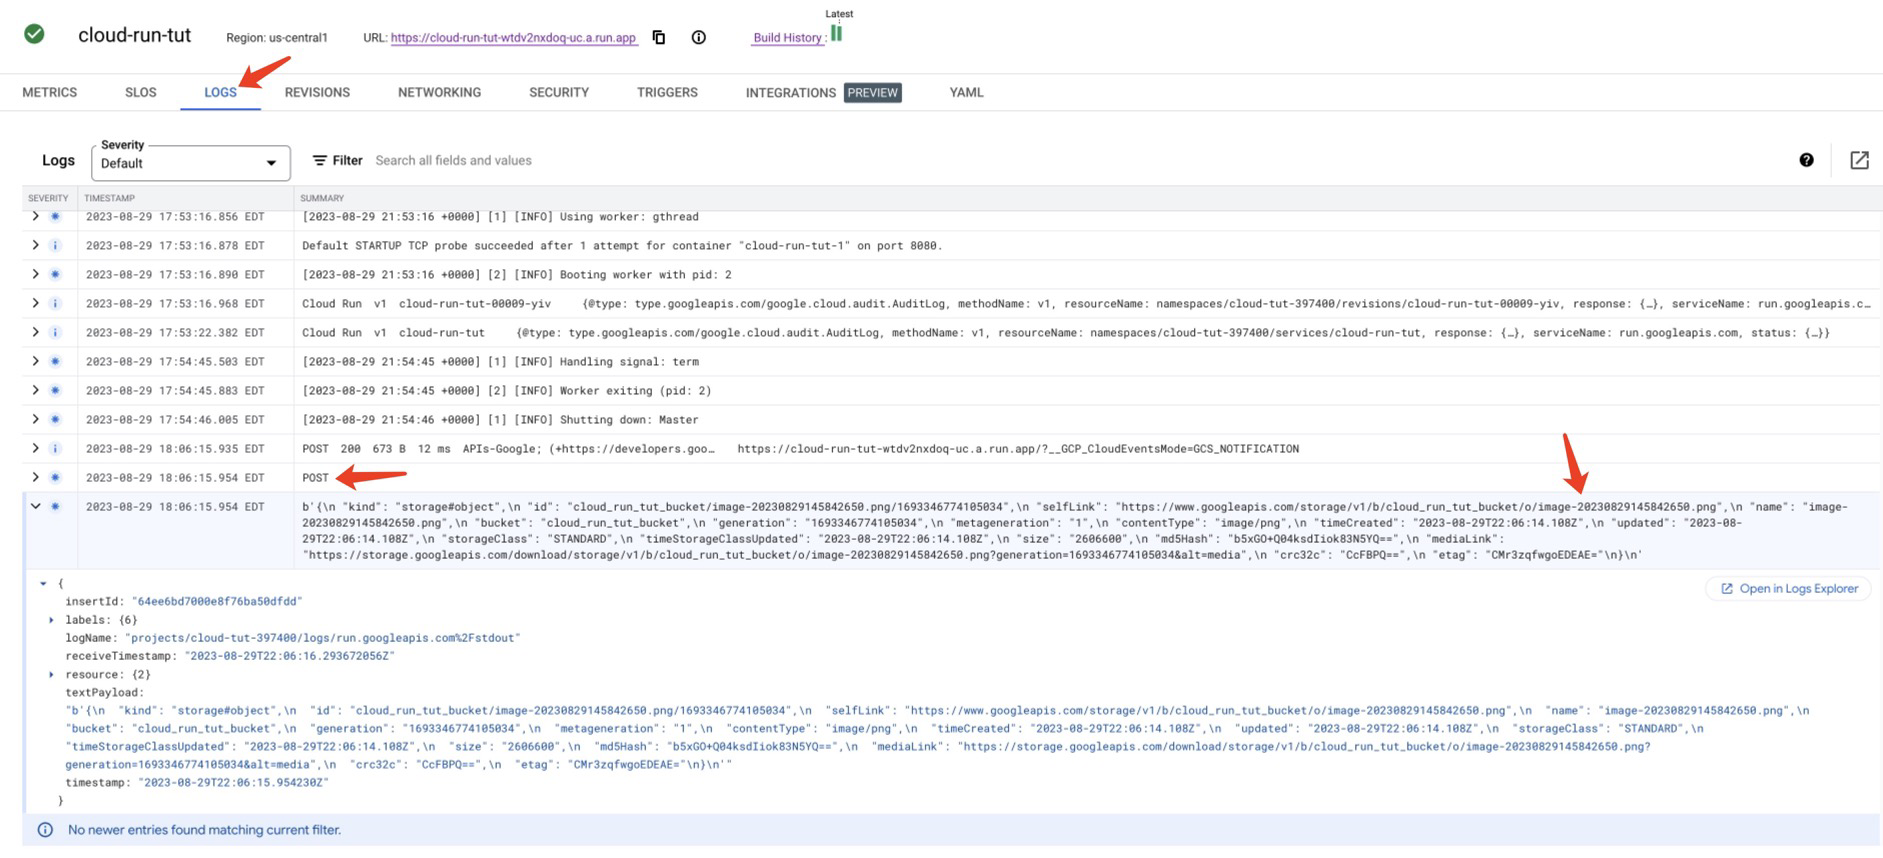1883x858 pixels.
Task: Collapse the expanded 18:06:15.954 payload entry
Action: [35, 506]
